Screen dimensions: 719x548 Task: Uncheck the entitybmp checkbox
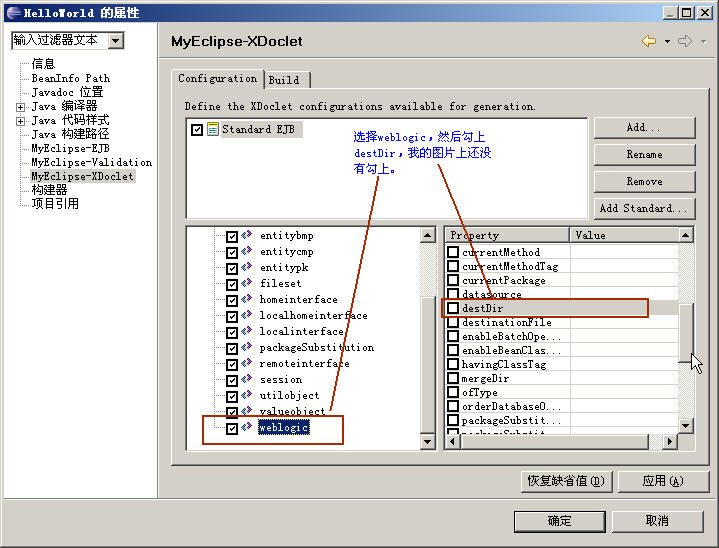232,237
